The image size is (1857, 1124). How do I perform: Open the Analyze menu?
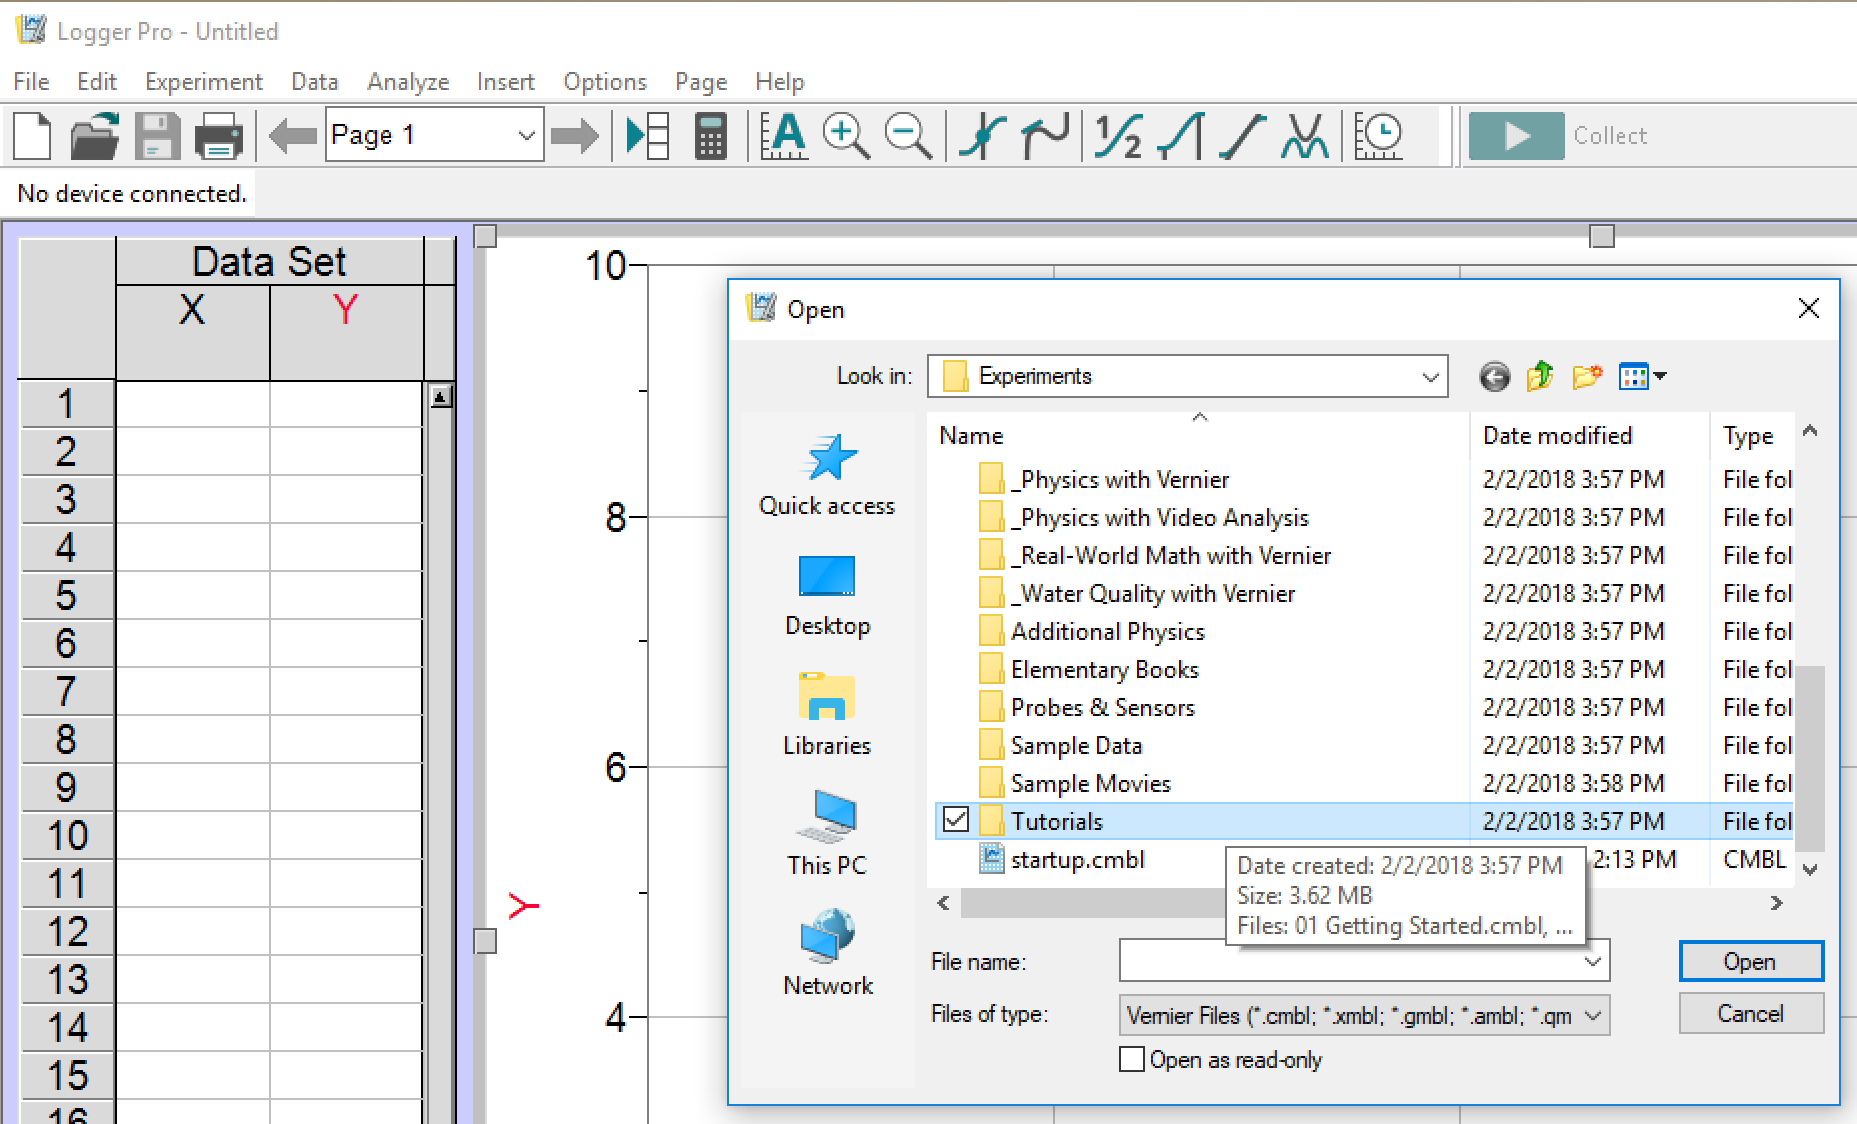tap(408, 81)
